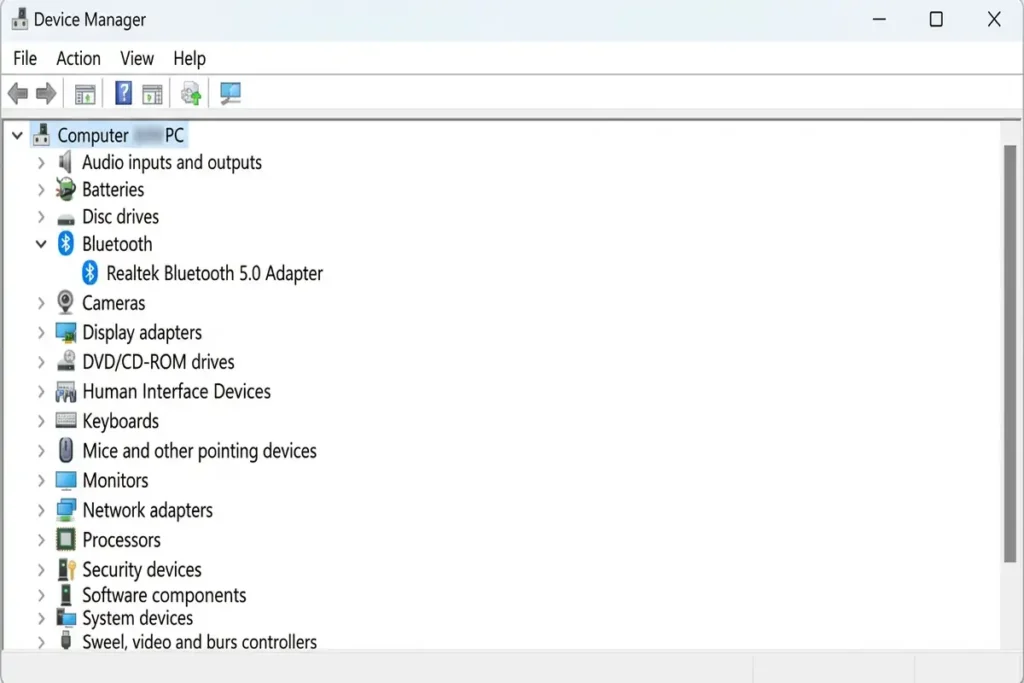The image size is (1024, 683).
Task: Expand Audio inputs and outputs chevron
Action: pos(41,163)
